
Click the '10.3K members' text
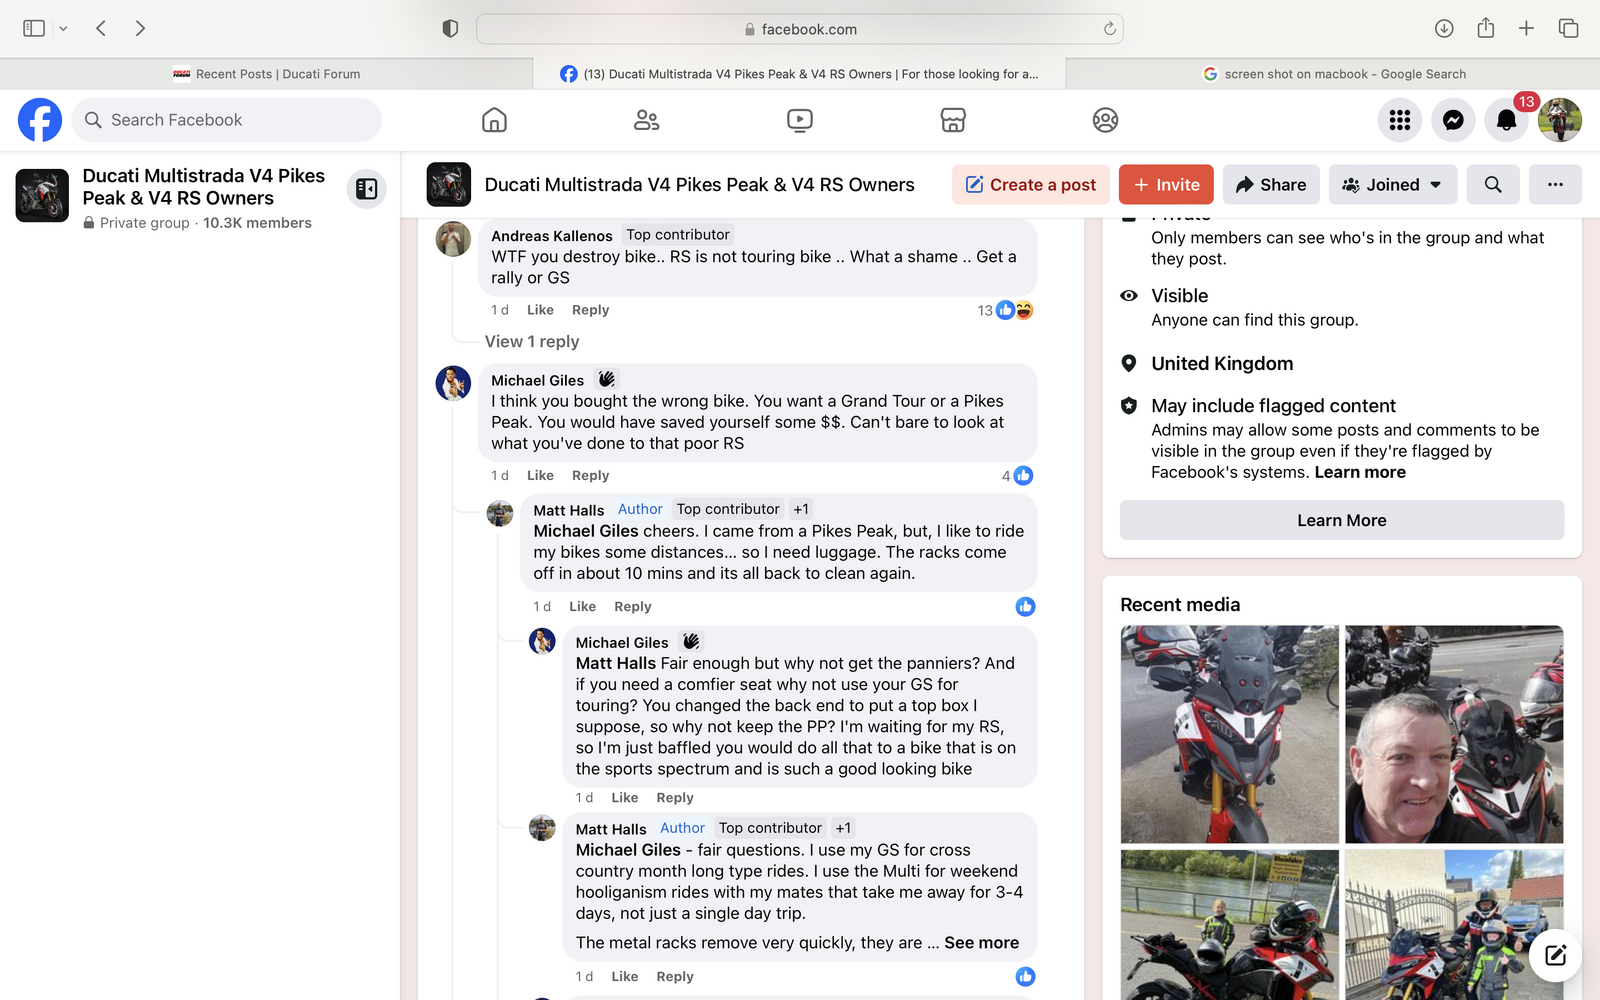(257, 223)
